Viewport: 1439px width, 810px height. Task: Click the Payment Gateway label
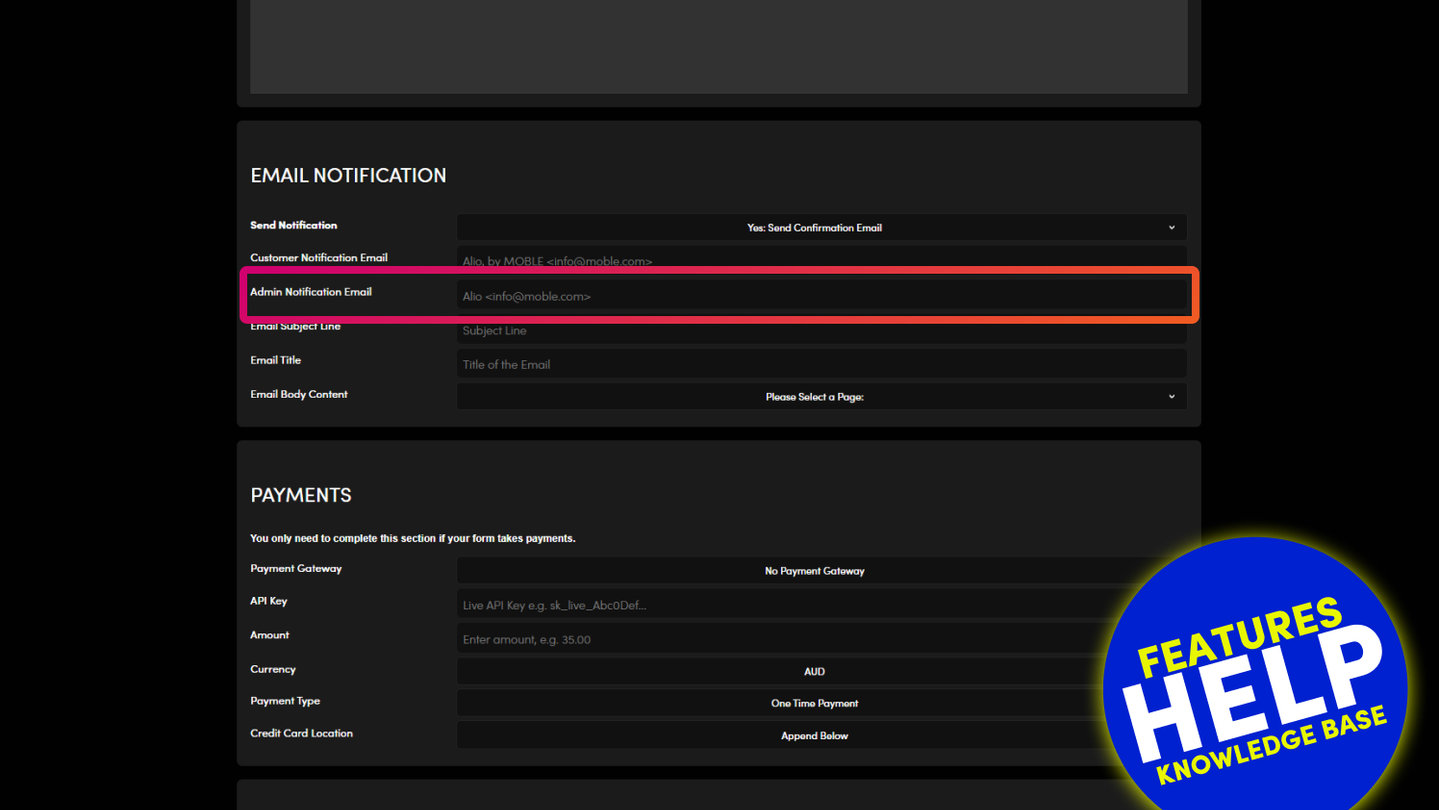coord(295,568)
